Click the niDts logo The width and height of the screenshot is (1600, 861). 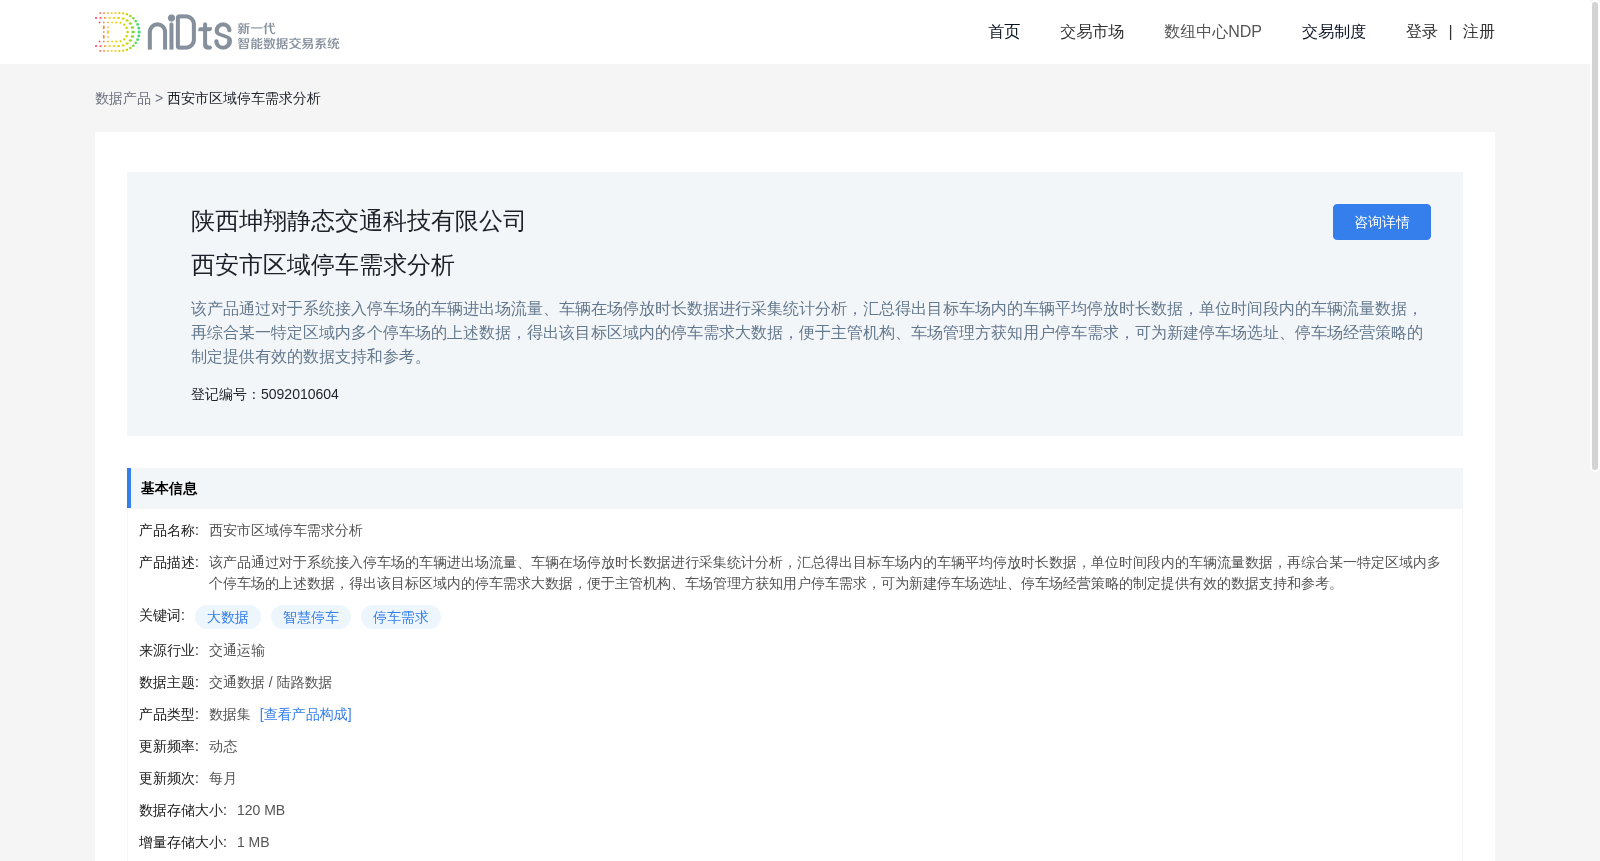(217, 32)
